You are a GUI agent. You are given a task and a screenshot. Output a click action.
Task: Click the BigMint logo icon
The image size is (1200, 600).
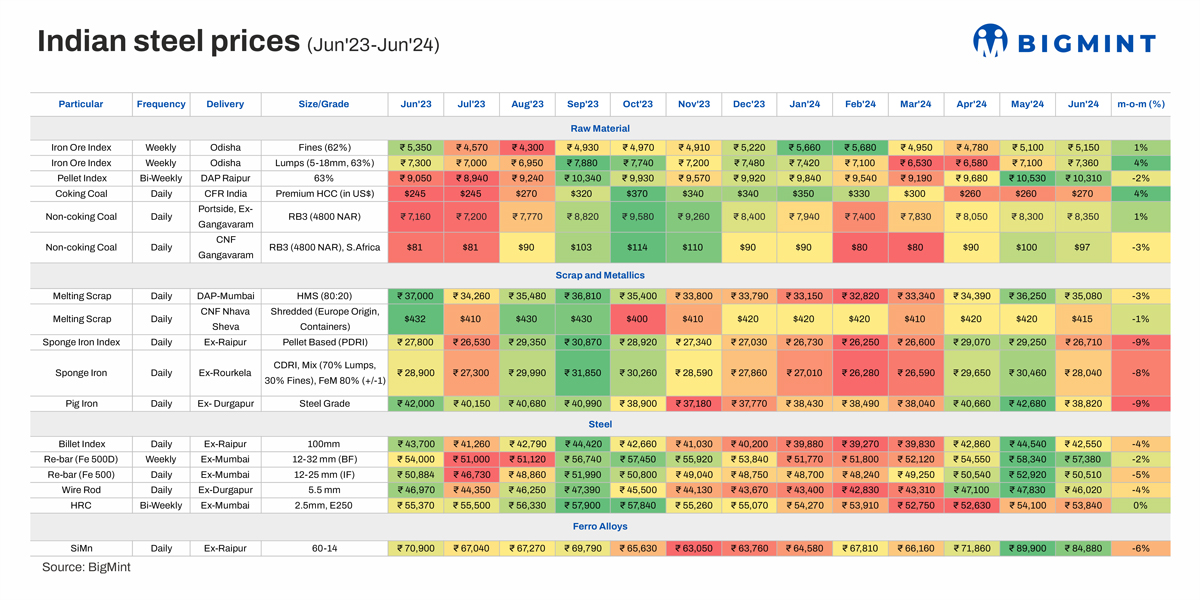[990, 41]
